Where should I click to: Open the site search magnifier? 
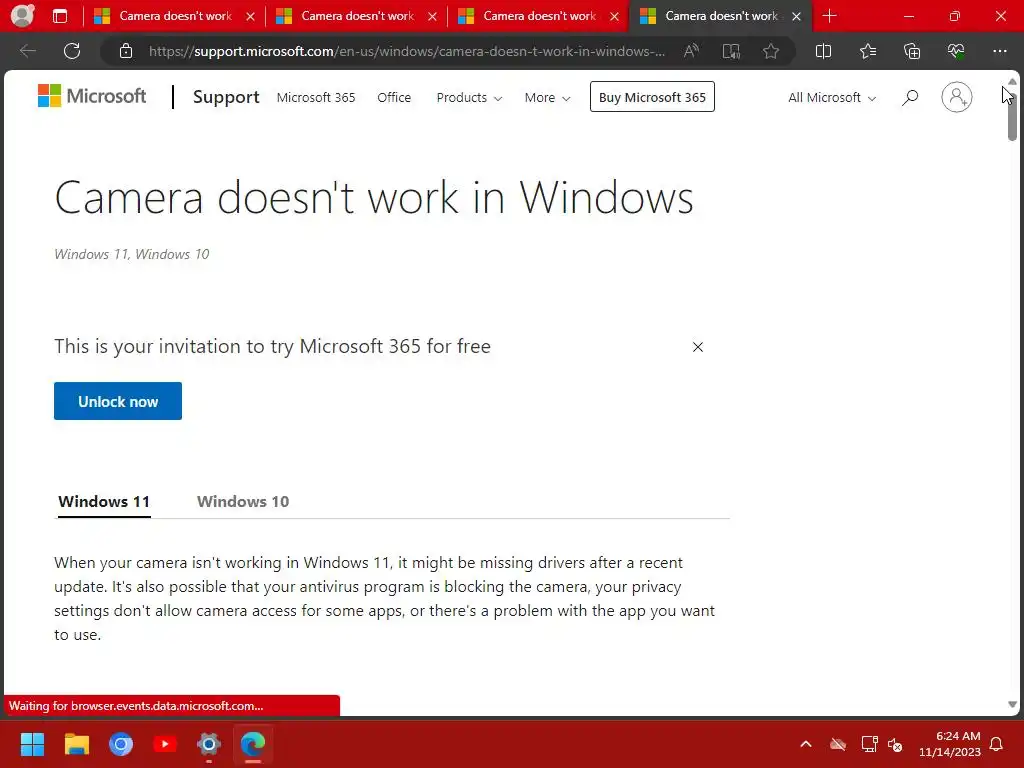click(x=910, y=97)
